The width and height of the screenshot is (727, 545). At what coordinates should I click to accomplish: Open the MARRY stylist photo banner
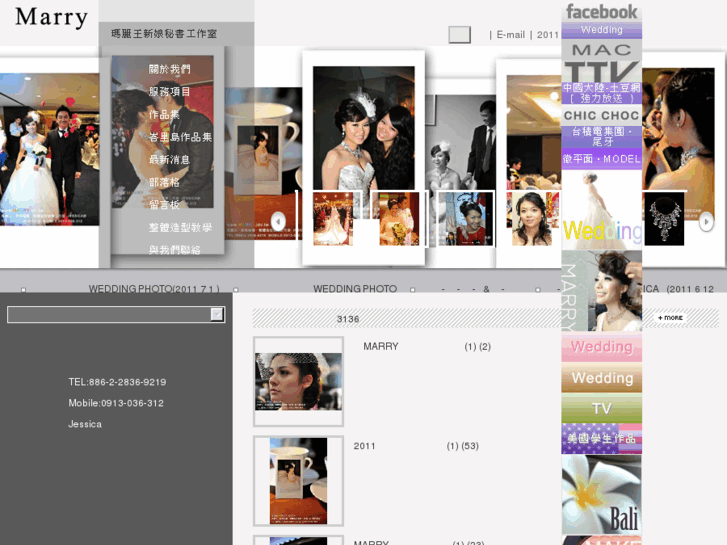(602, 291)
